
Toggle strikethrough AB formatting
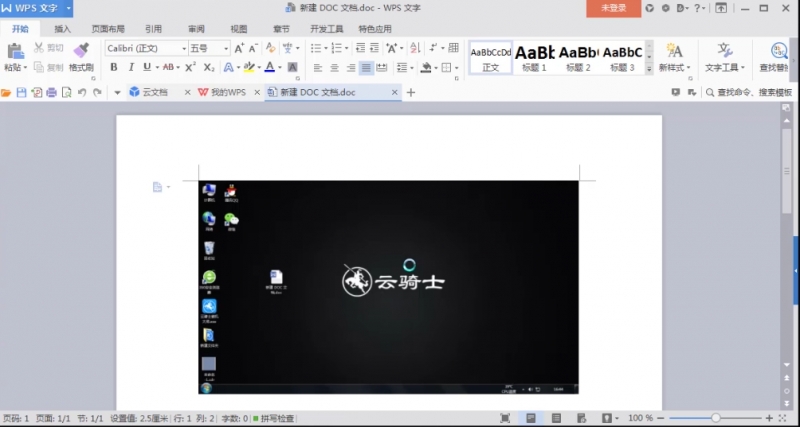pos(168,67)
